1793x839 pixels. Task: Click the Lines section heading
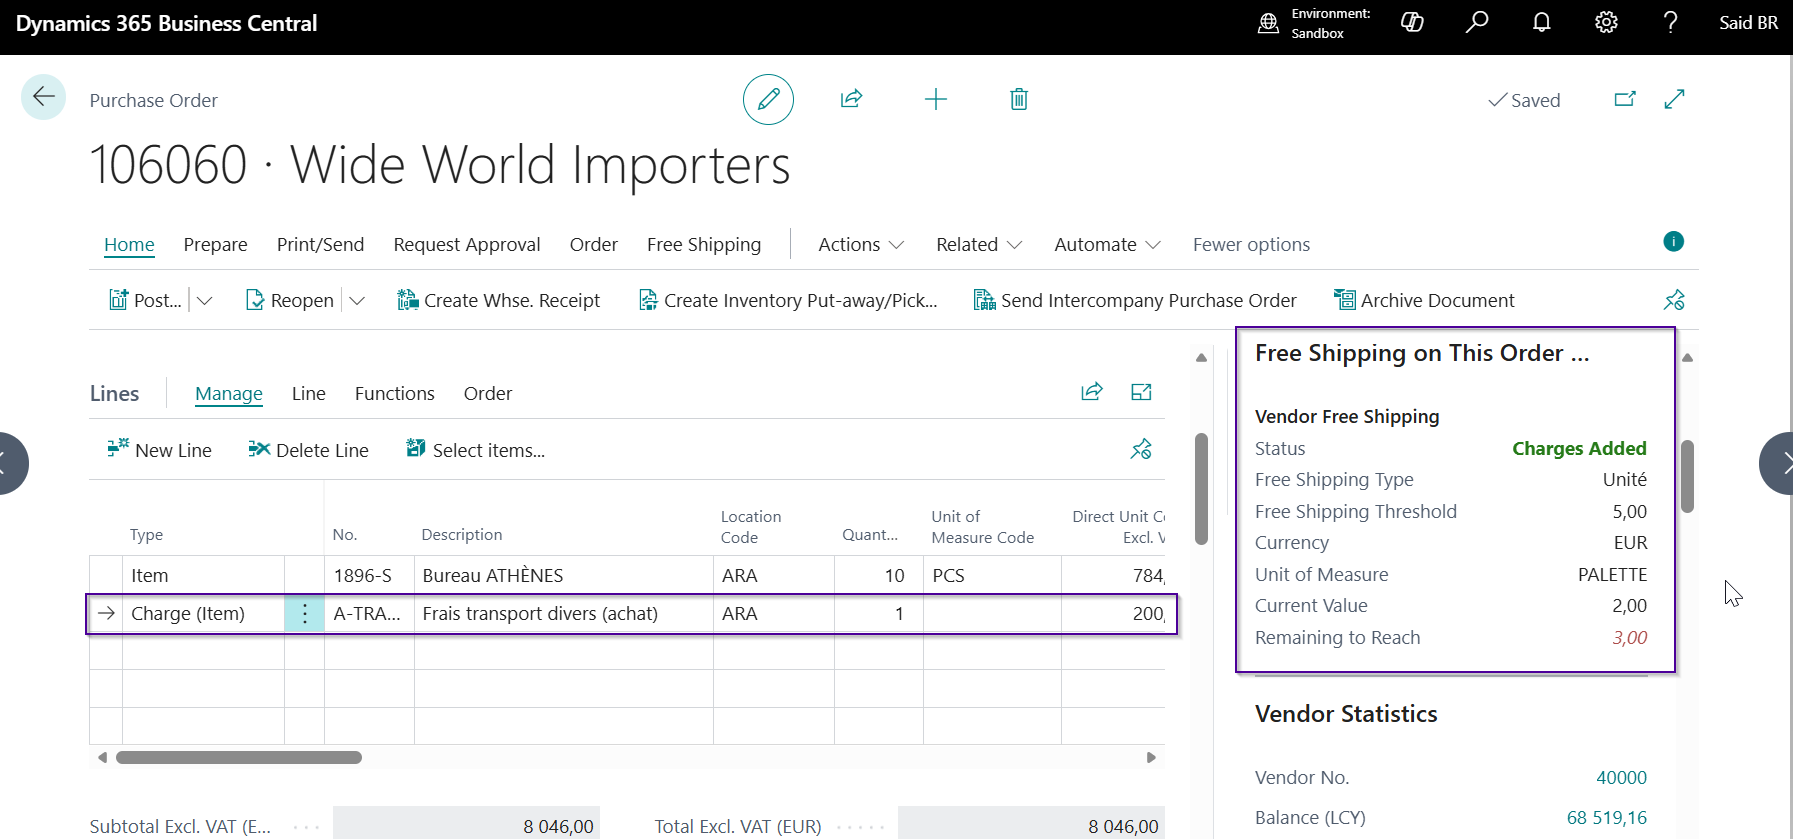click(x=114, y=393)
